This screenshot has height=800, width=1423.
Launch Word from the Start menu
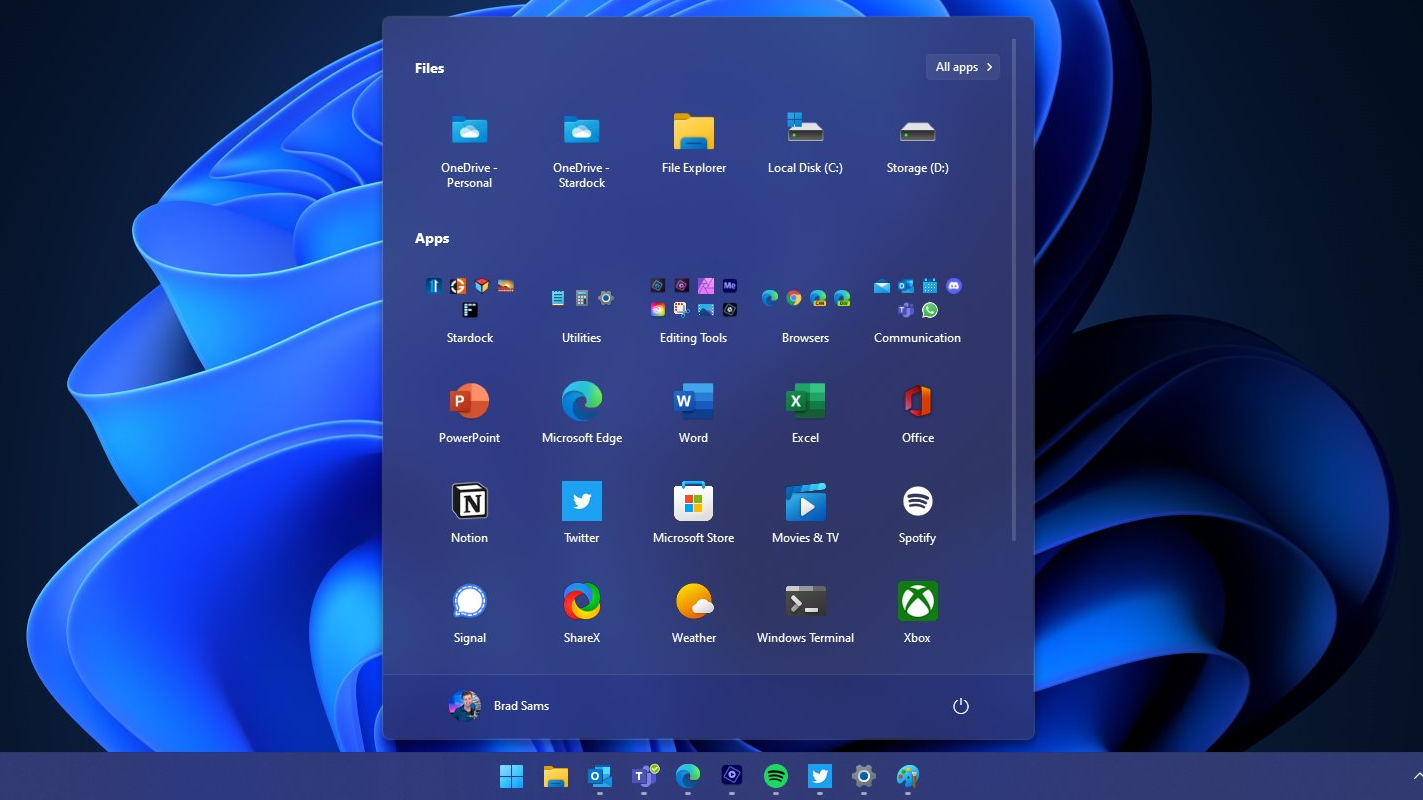693,412
